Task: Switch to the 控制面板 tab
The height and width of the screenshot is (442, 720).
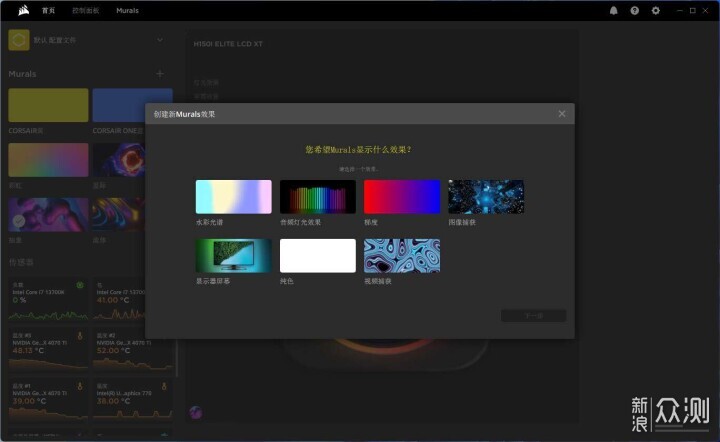Action: click(x=85, y=11)
